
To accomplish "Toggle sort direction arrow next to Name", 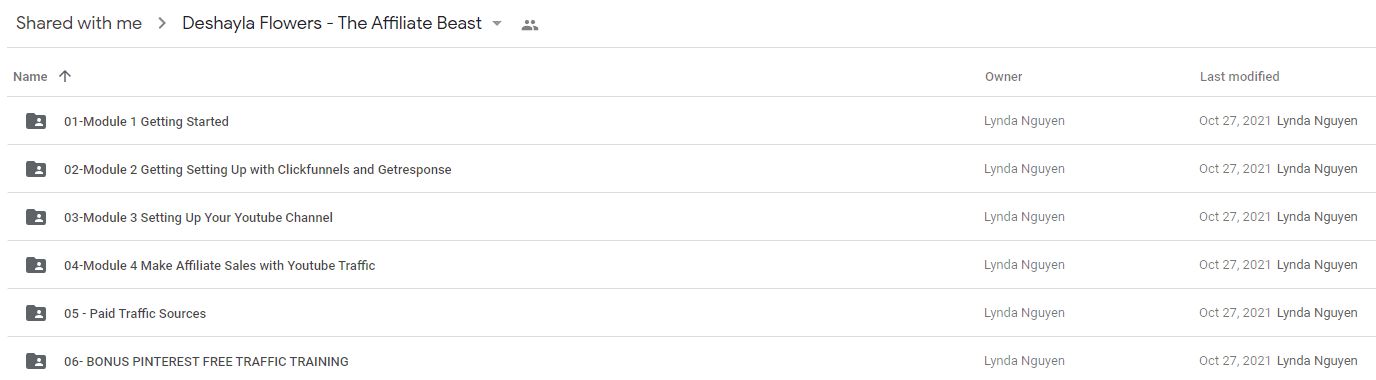I will pos(65,76).
